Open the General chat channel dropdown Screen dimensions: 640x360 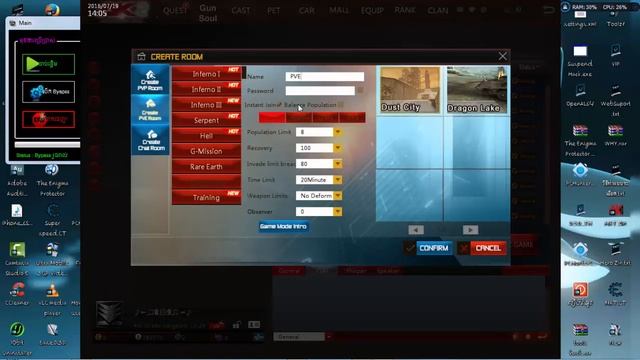pos(328,337)
